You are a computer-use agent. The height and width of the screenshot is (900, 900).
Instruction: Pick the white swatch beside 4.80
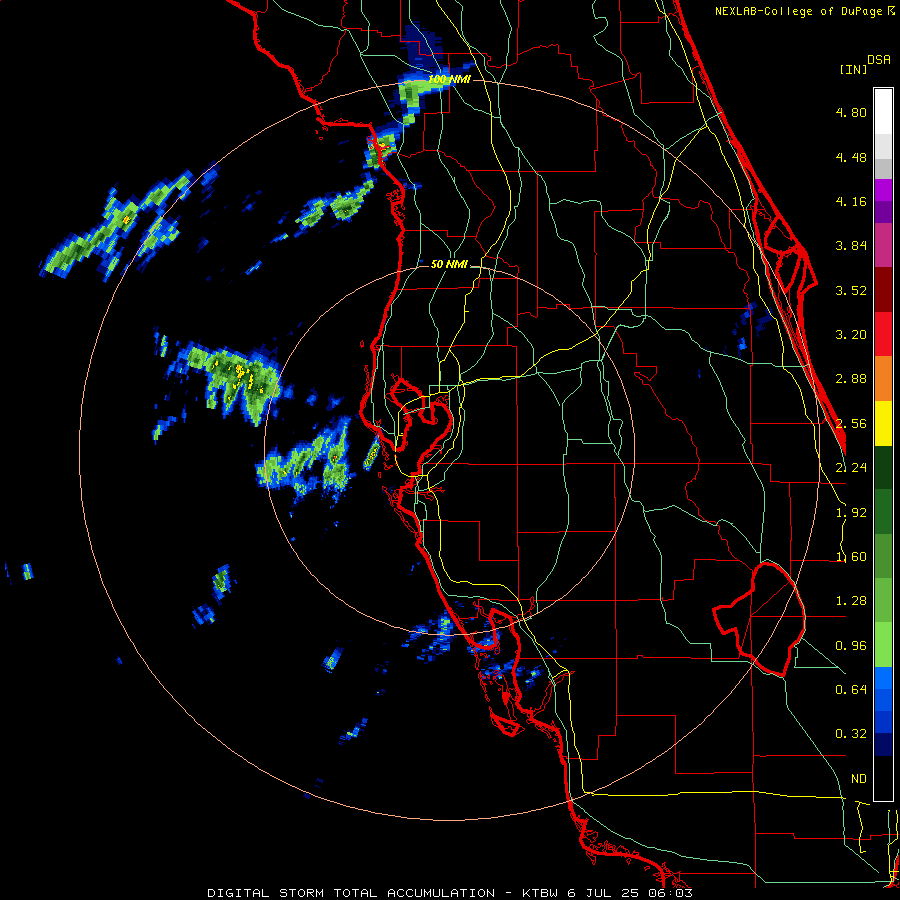click(x=883, y=112)
